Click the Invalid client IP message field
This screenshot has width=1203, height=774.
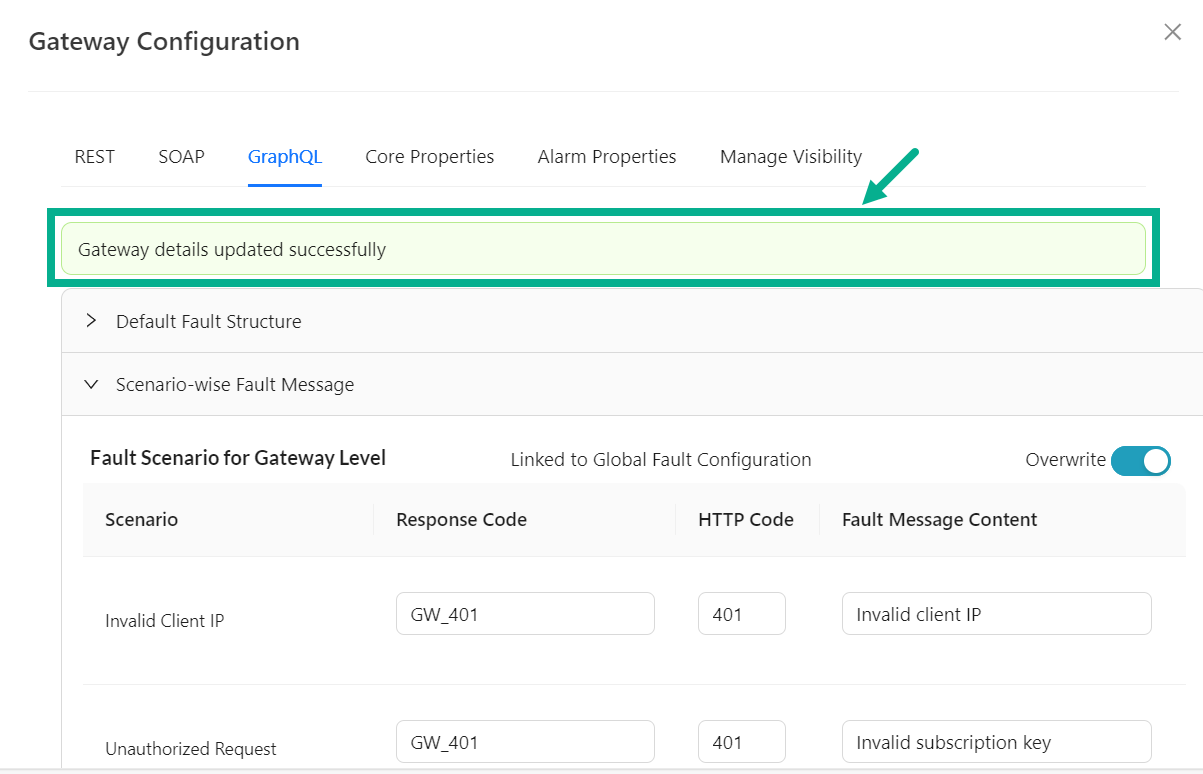[x=996, y=614]
